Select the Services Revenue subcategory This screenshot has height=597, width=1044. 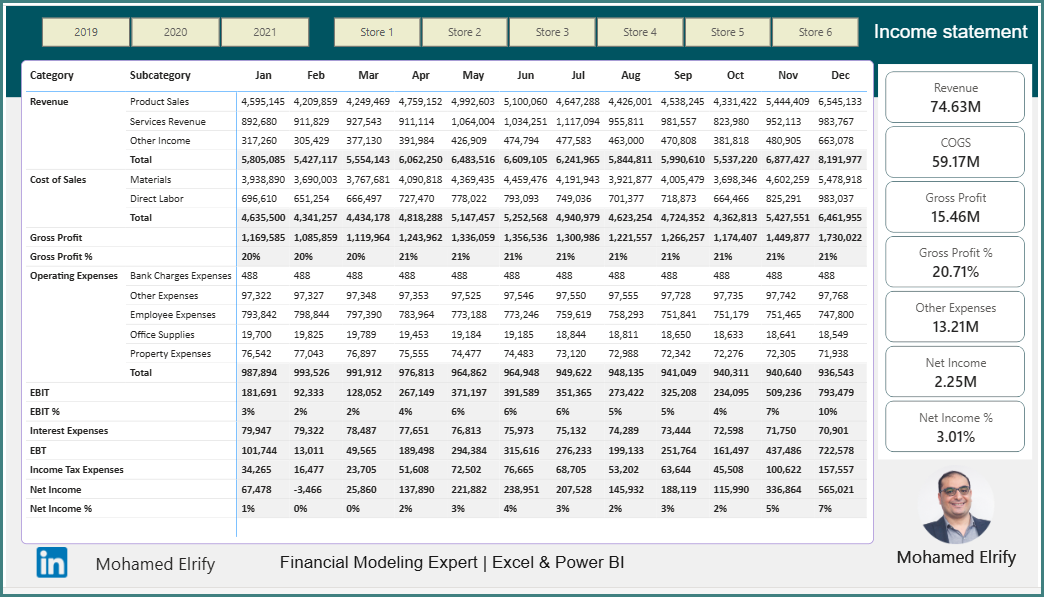[x=168, y=122]
